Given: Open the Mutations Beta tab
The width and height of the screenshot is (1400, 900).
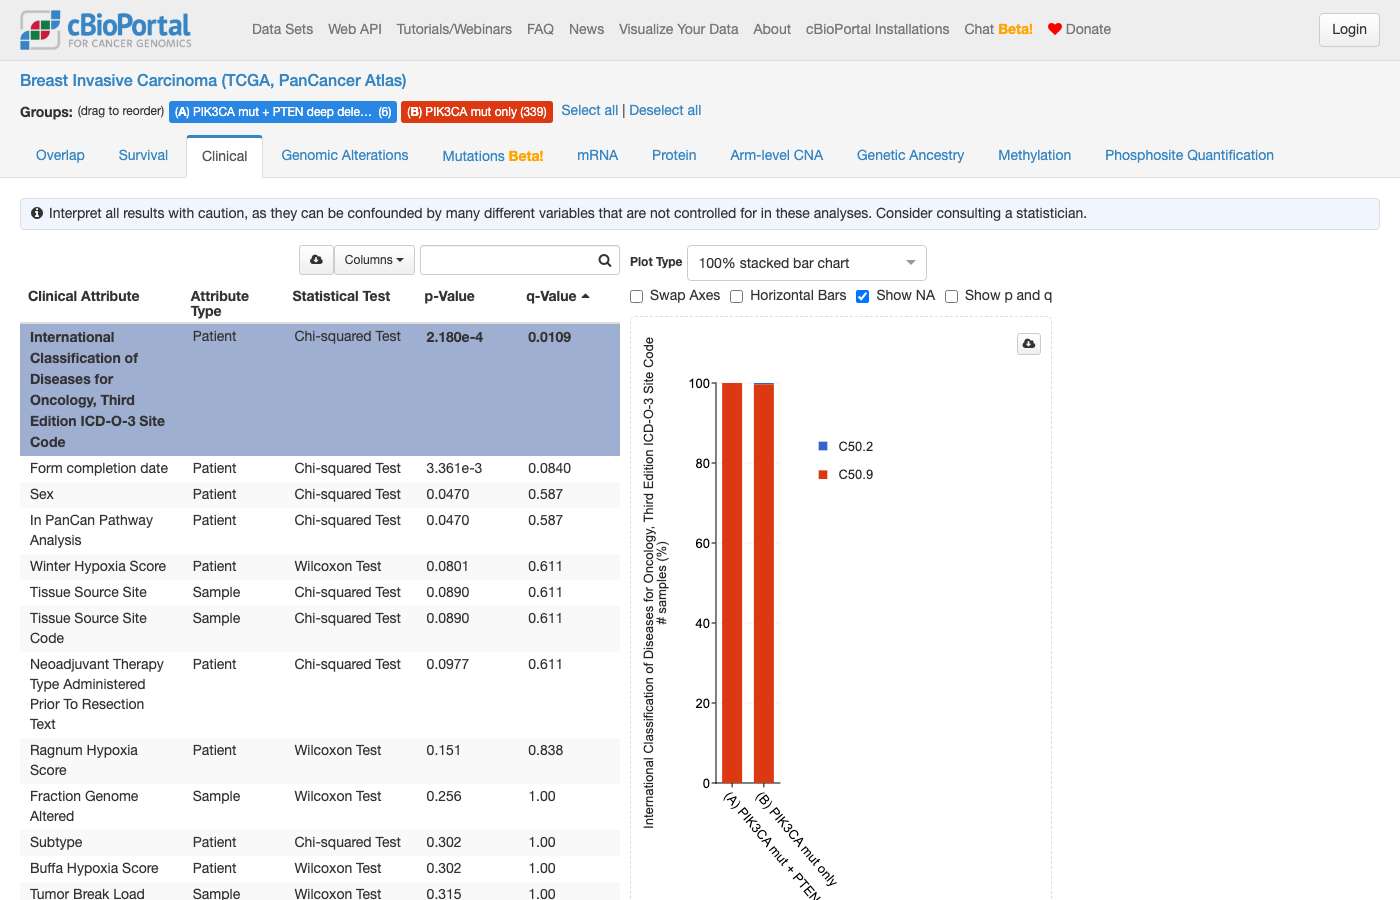Looking at the screenshot, I should coord(493,156).
